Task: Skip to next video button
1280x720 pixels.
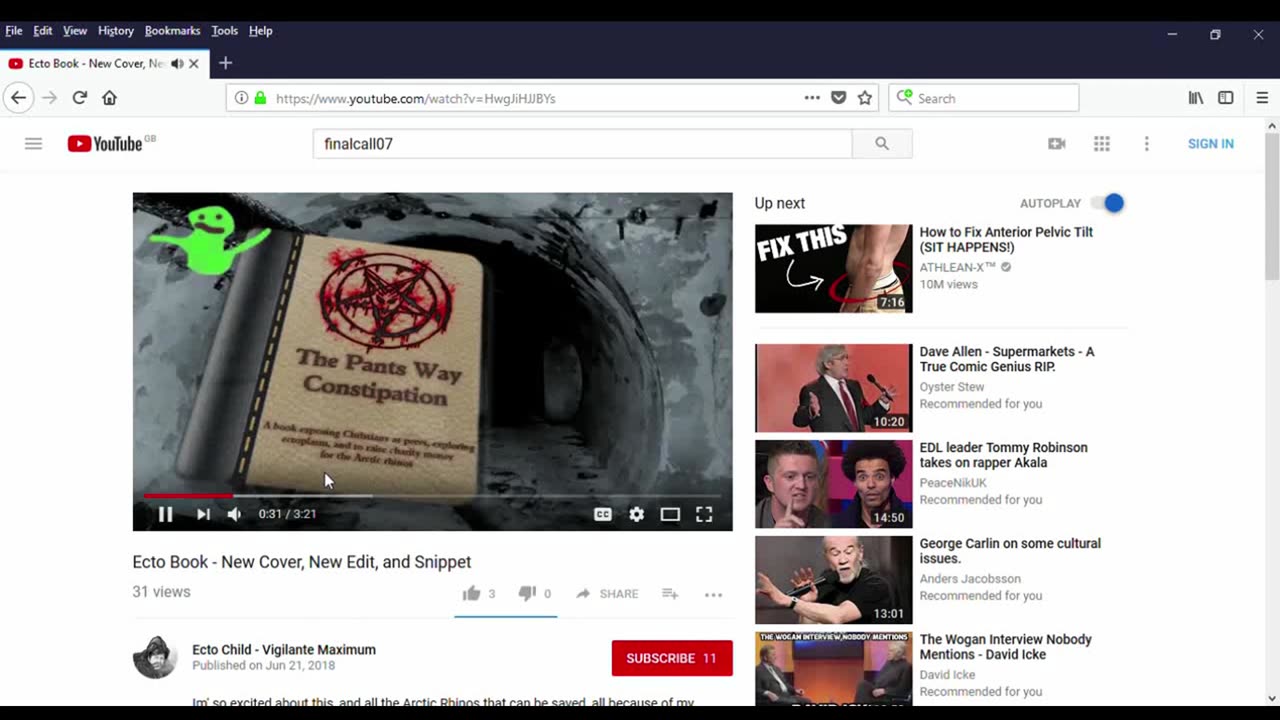Action: (x=203, y=514)
